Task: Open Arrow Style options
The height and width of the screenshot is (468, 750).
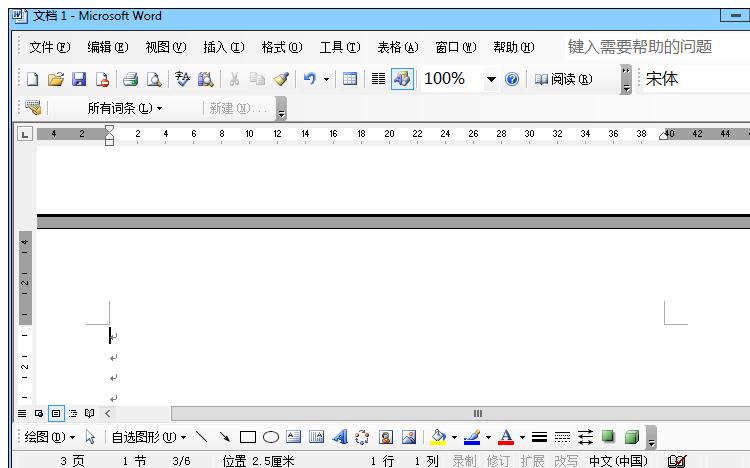Action: 585,437
